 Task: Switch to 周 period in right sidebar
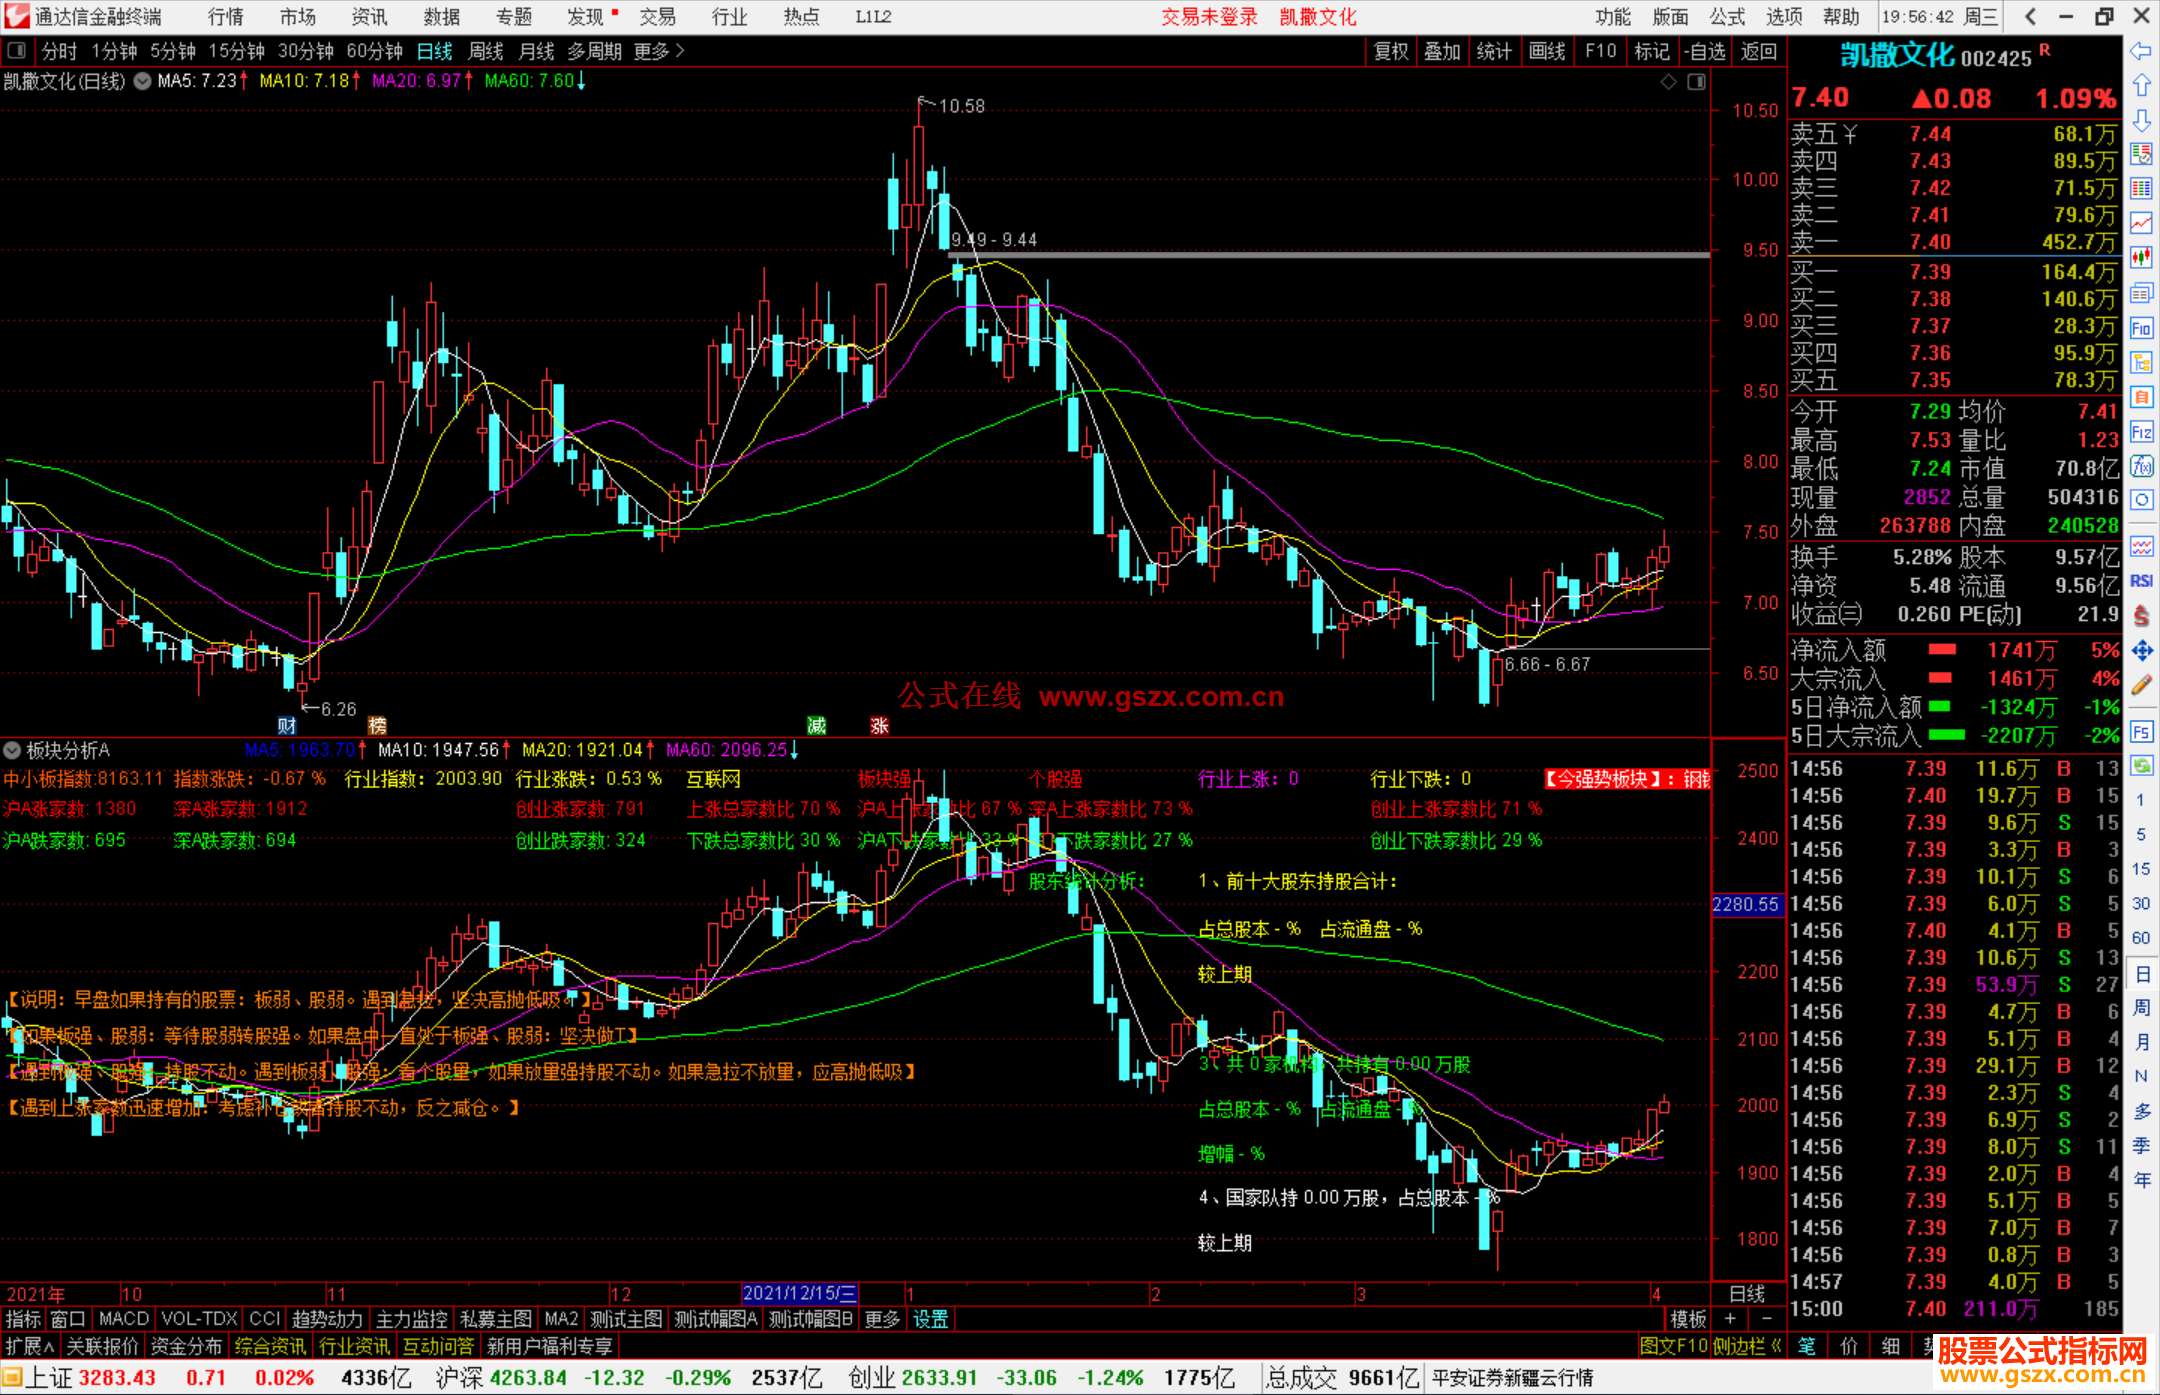[x=2141, y=1008]
